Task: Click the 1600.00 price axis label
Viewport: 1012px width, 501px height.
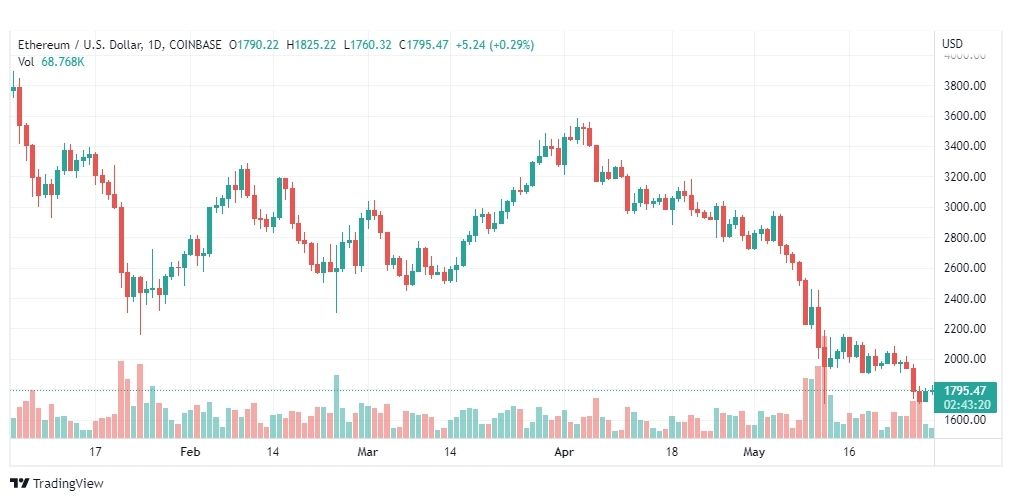Action: [964, 420]
